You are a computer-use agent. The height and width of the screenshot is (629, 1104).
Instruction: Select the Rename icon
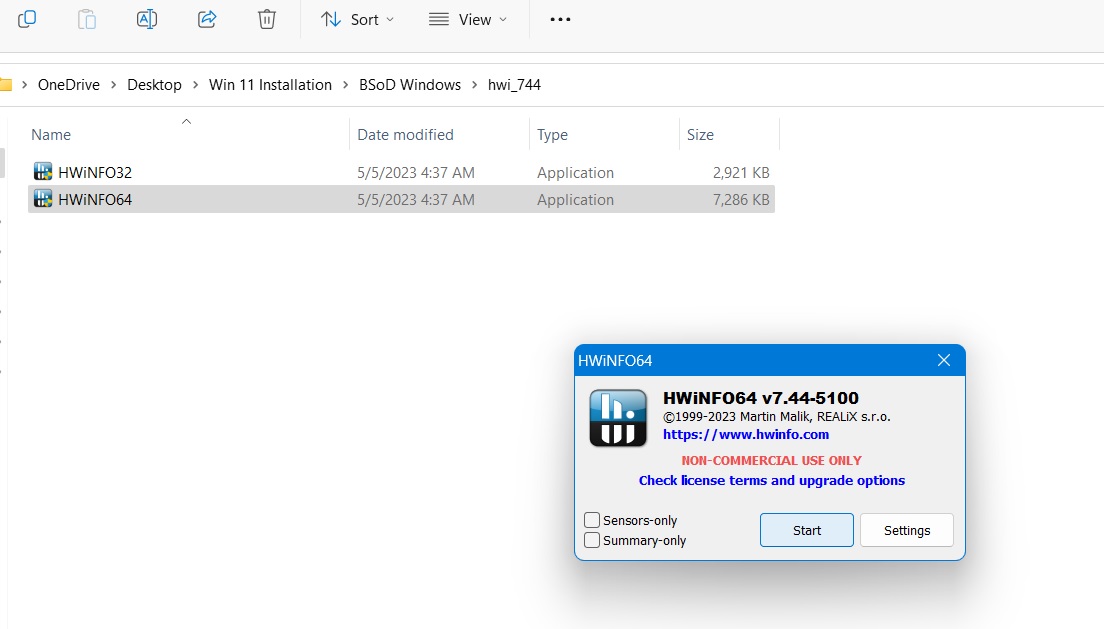click(x=147, y=18)
